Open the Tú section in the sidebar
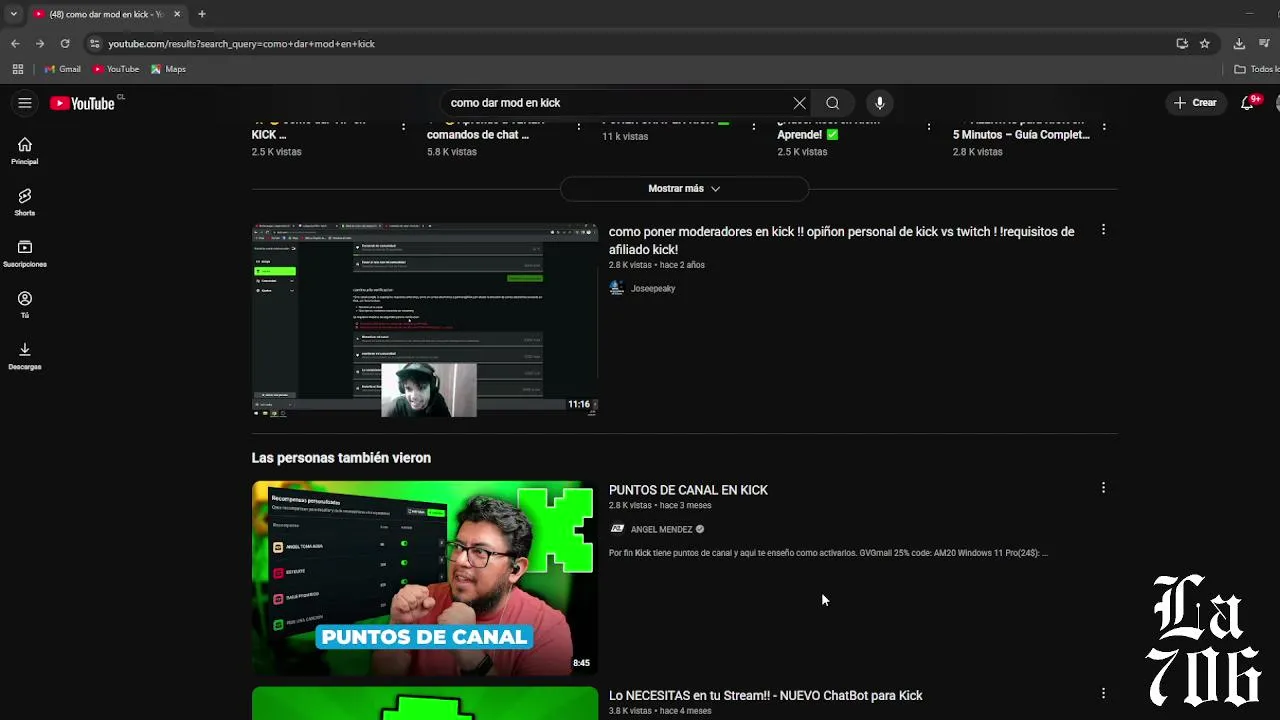 (x=25, y=305)
